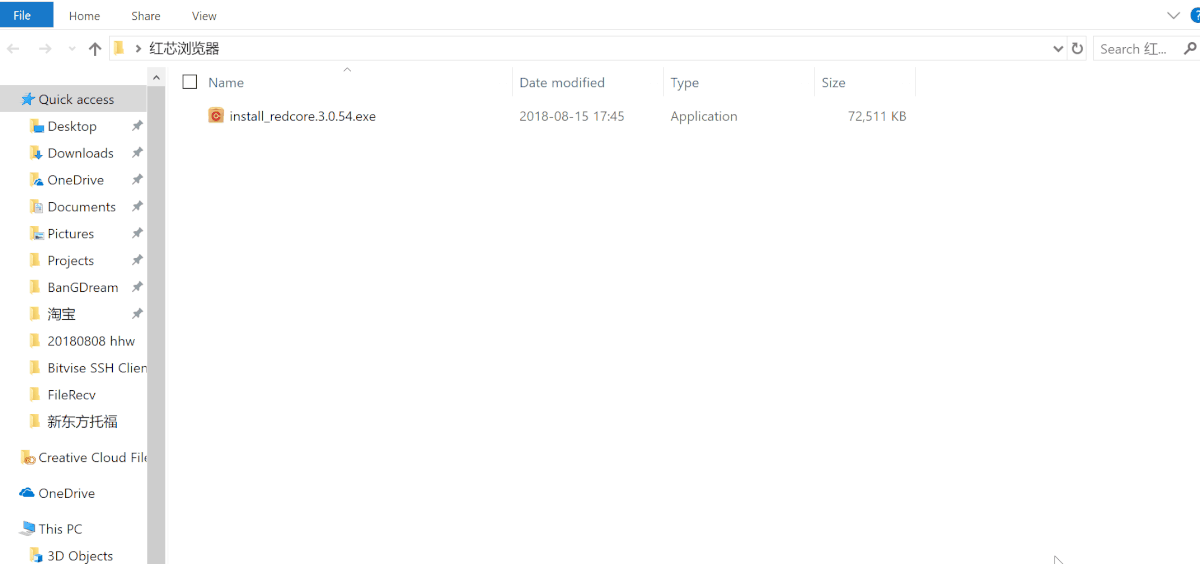Click the Quick access star icon
Viewport: 1200px width, 564px height.
(28, 99)
